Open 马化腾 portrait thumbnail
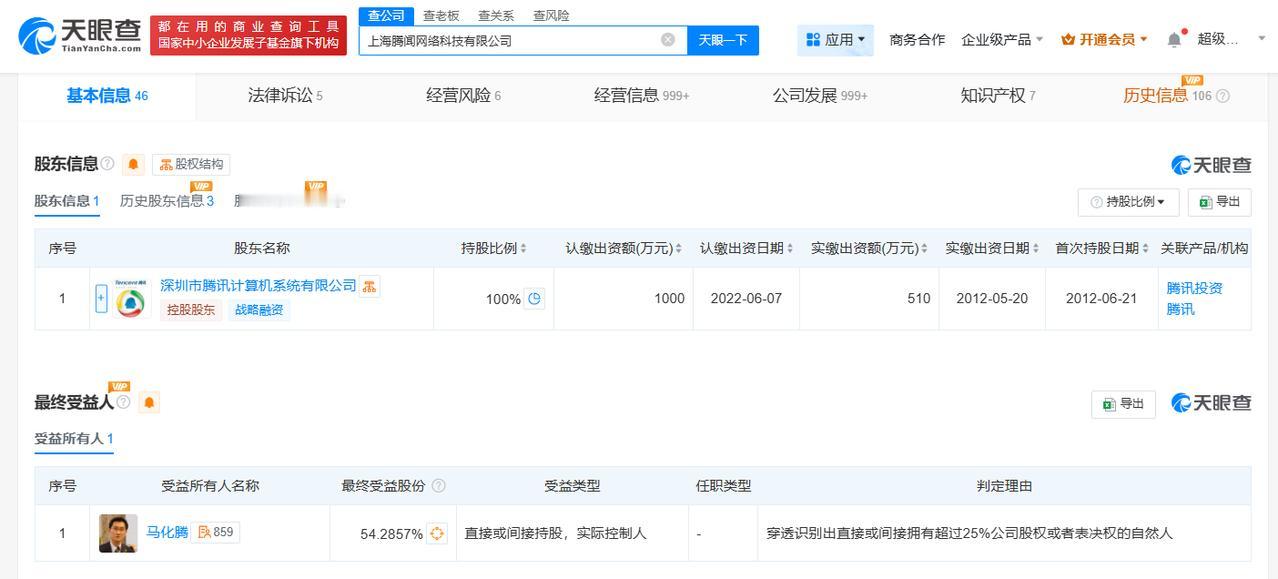This screenshot has width=1278, height=579. [x=118, y=533]
